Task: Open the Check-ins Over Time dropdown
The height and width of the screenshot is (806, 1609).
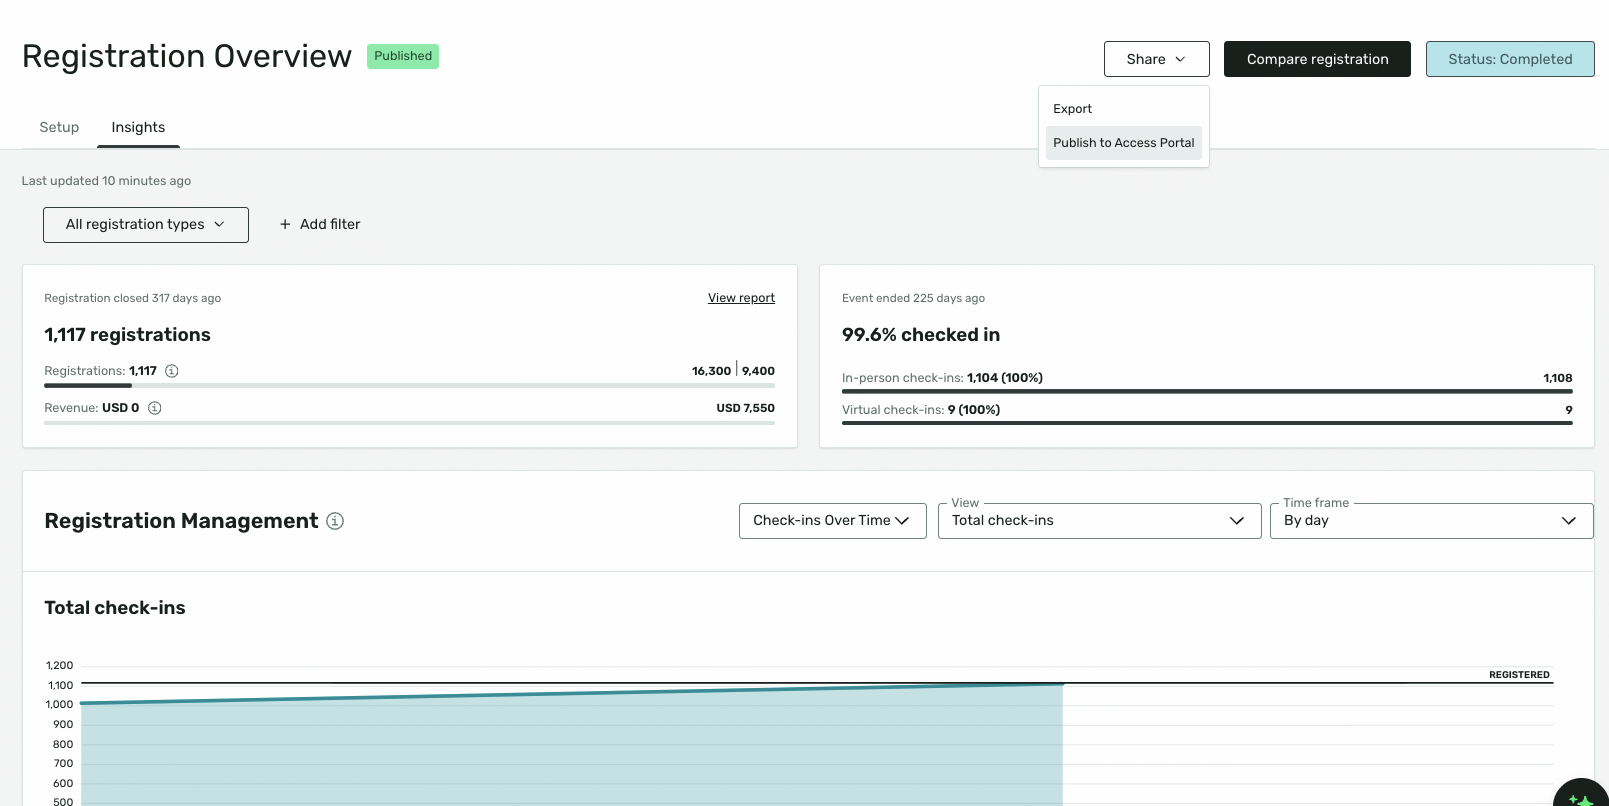Action: 833,521
